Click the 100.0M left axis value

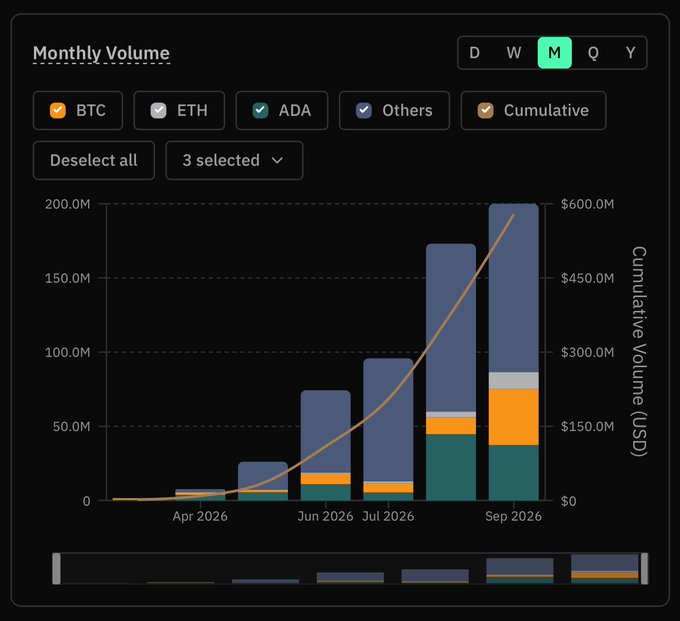[x=68, y=352]
